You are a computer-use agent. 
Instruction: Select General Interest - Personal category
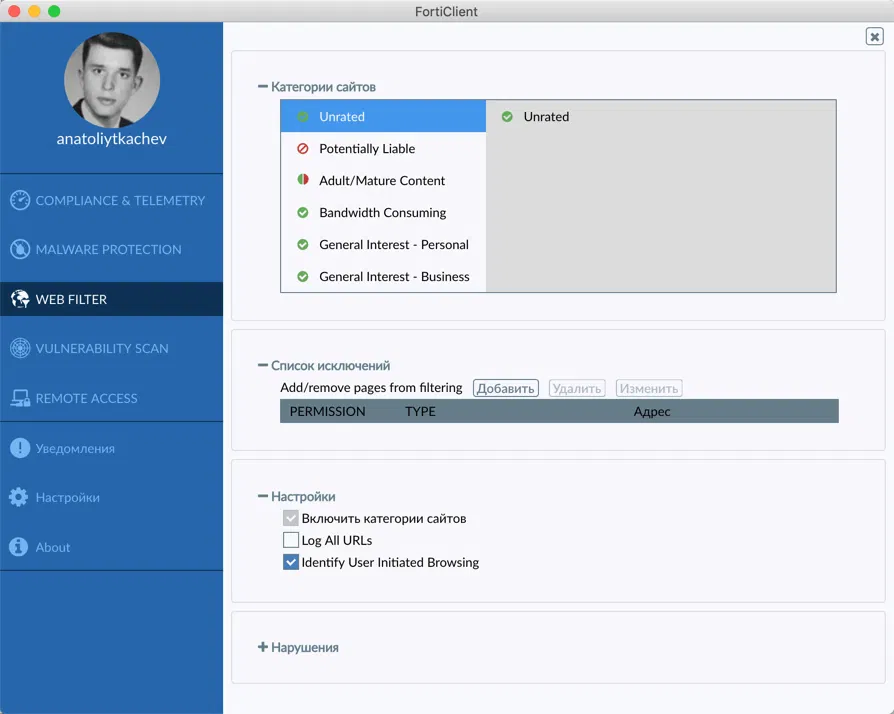[x=383, y=244]
